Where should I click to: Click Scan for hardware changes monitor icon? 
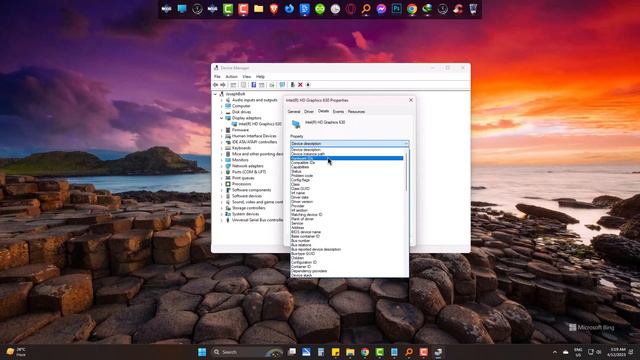click(x=282, y=85)
